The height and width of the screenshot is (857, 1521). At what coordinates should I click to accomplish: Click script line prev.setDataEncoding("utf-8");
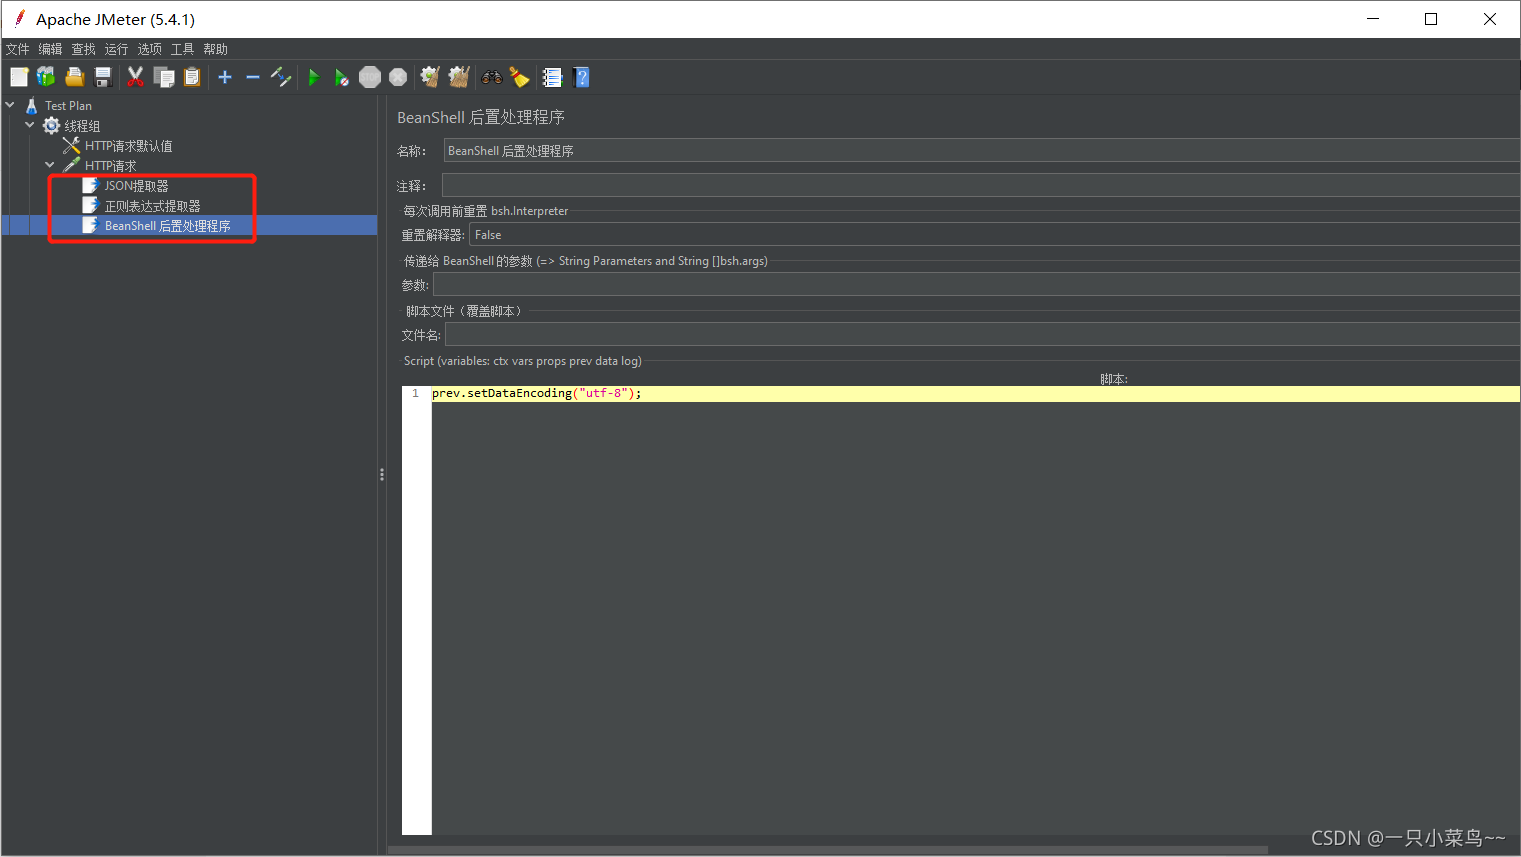coord(537,393)
